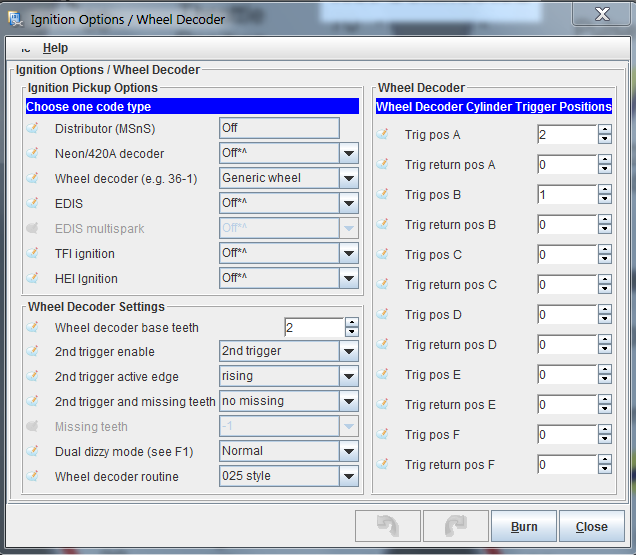Screen dimensions: 636x555
Task: Expand the 2nd trigger and missing teeth dropdown
Action: (x=348, y=402)
